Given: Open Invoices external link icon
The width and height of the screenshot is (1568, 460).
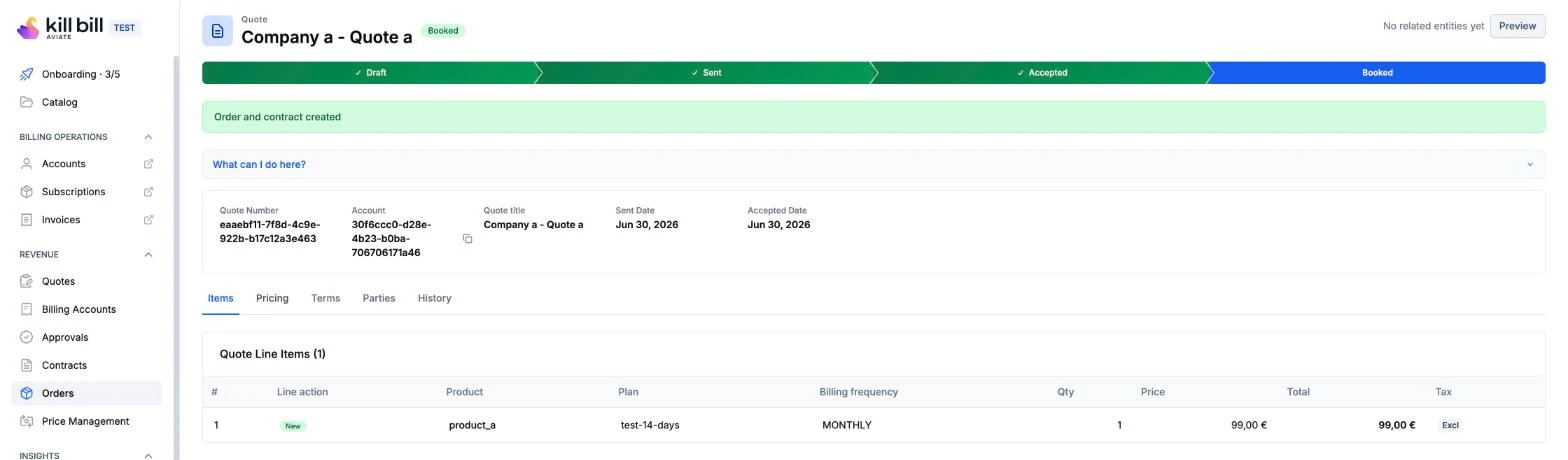Looking at the screenshot, I should [149, 220].
